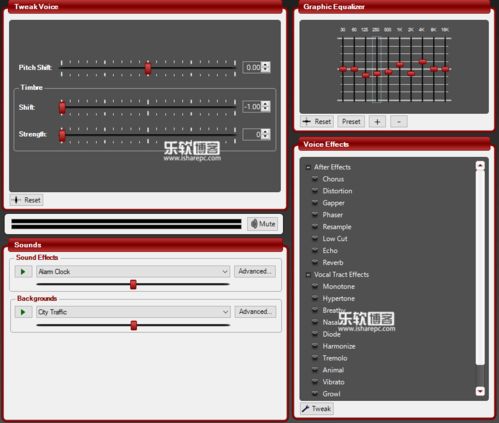Open Advanced settings for Backgrounds

click(x=255, y=312)
